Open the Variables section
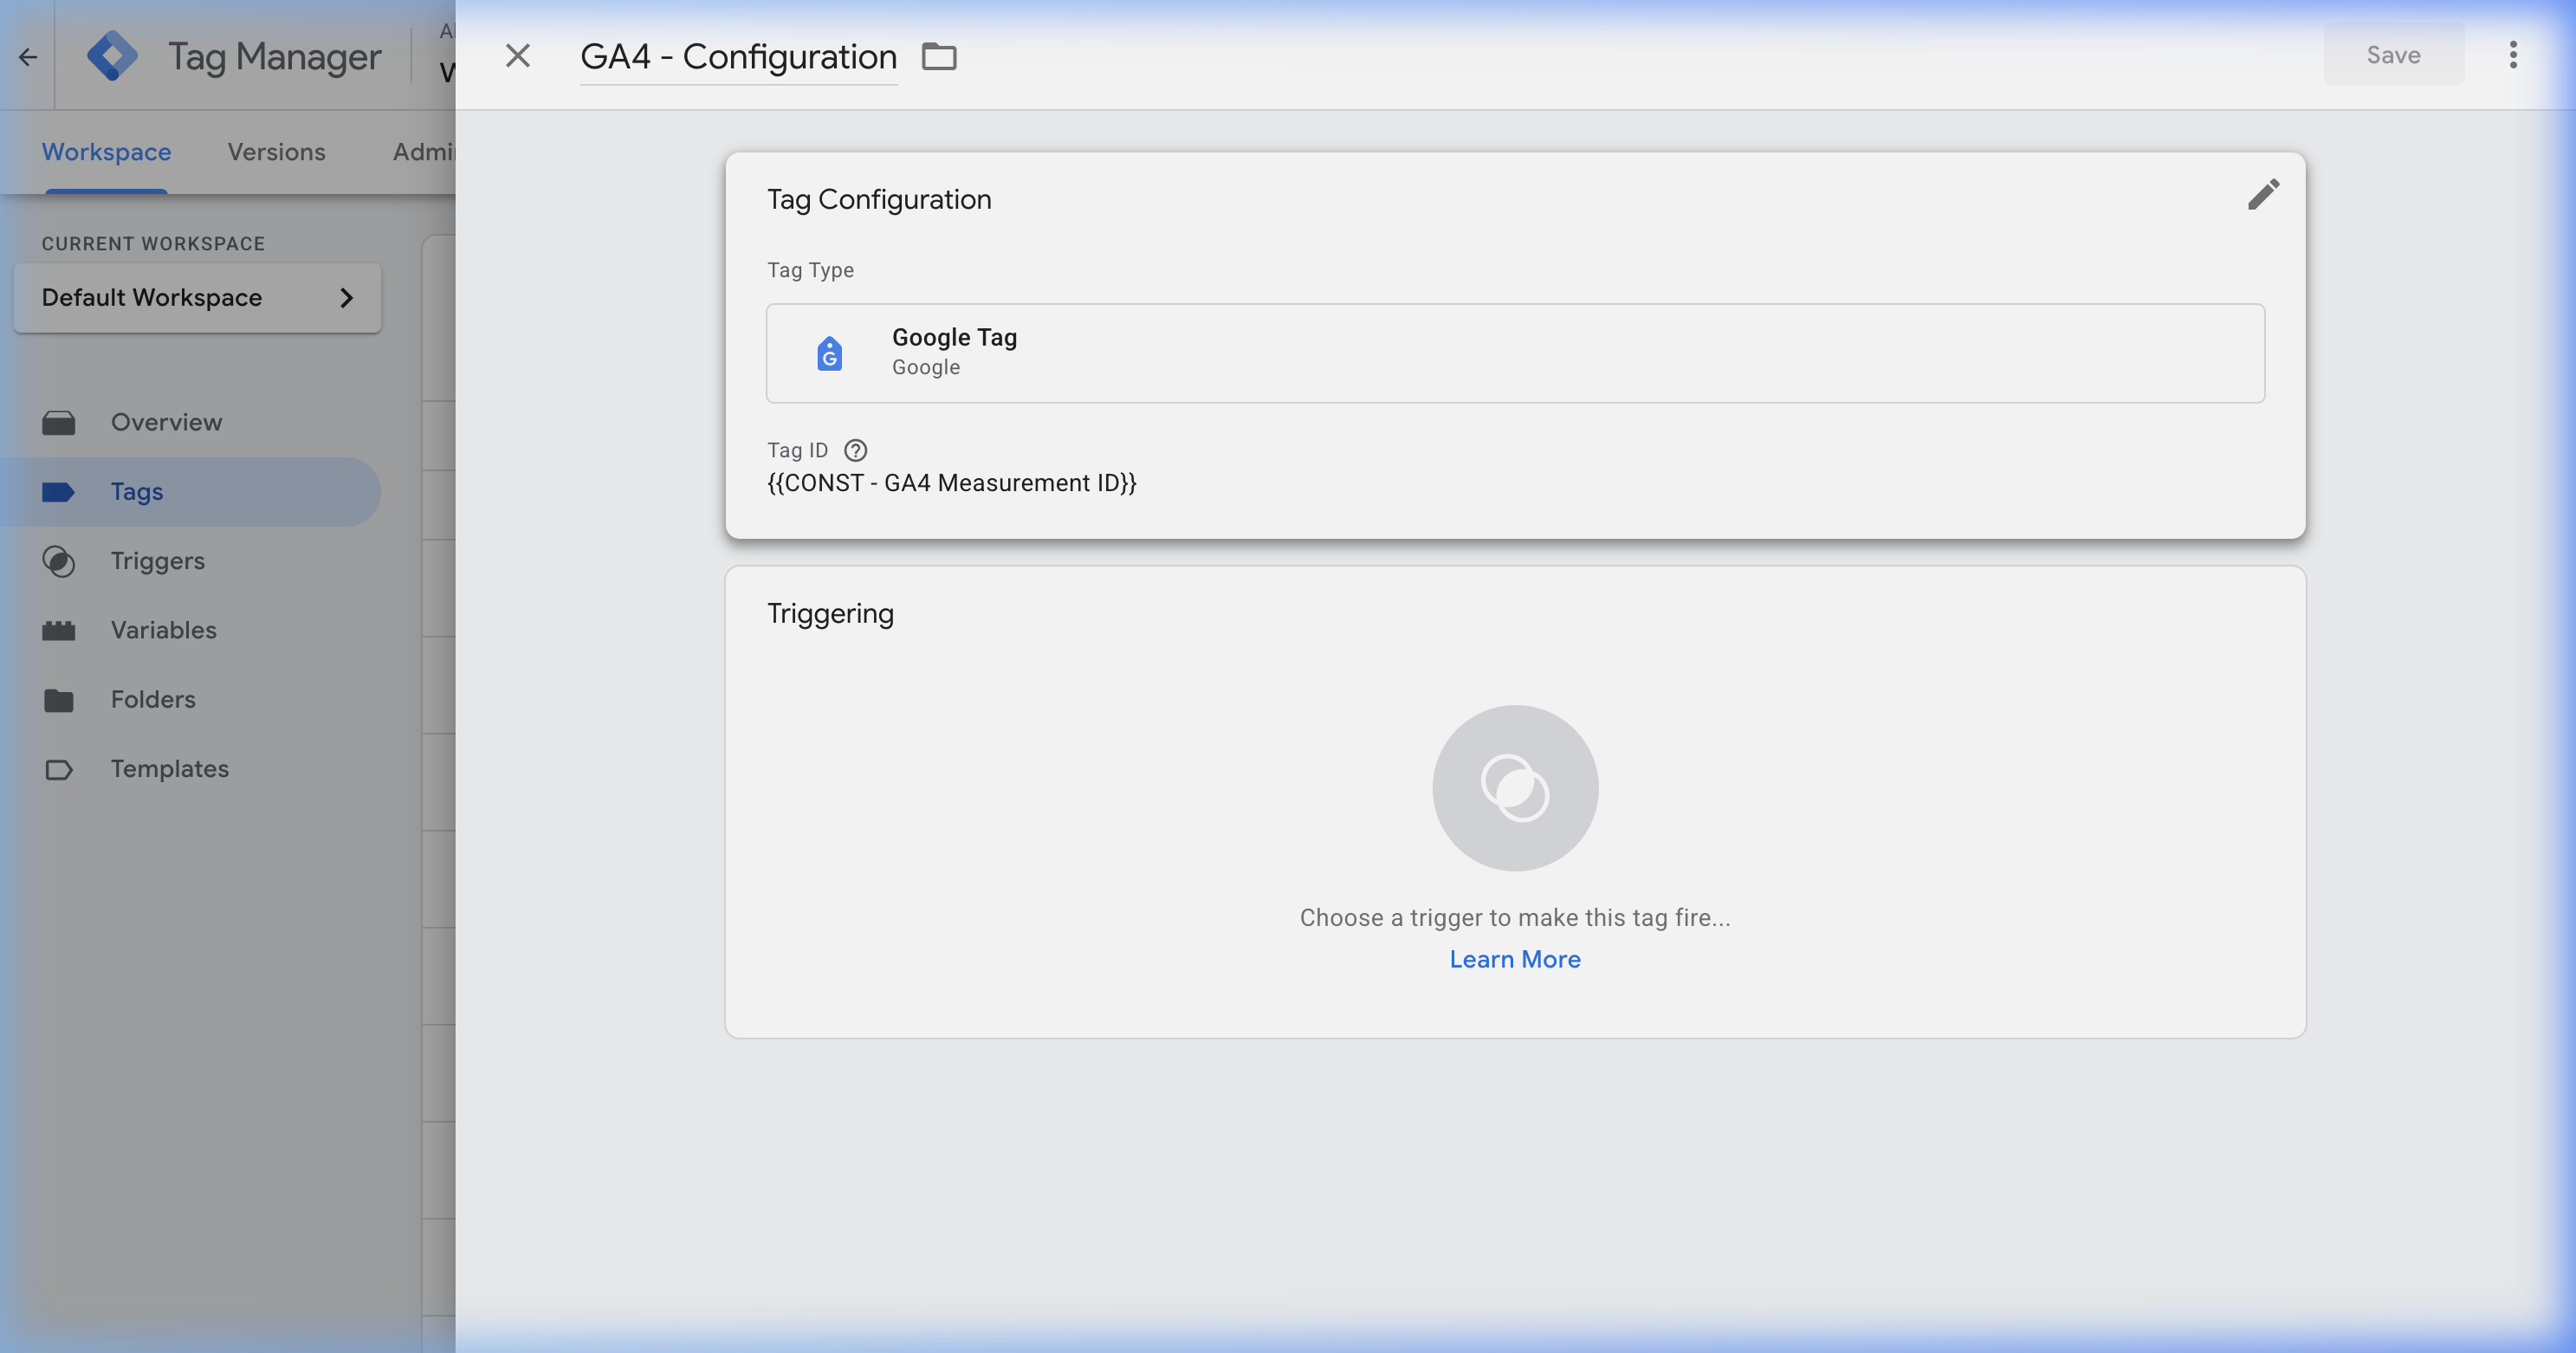 163,629
